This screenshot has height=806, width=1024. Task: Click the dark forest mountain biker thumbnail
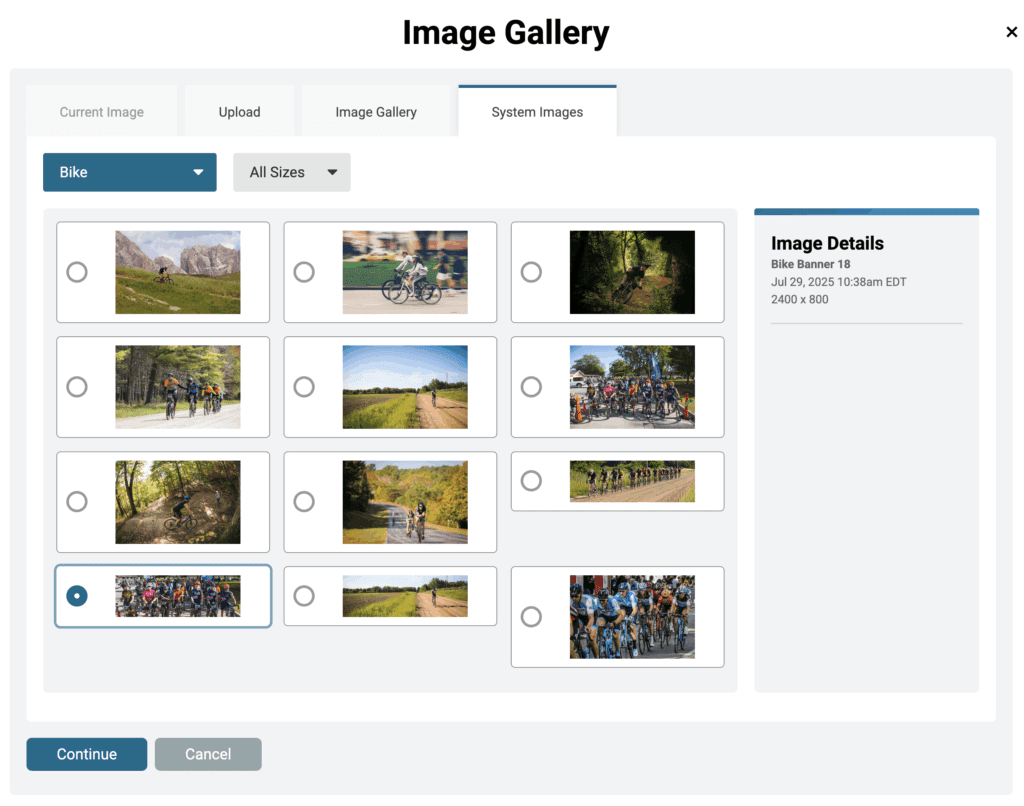(632, 272)
